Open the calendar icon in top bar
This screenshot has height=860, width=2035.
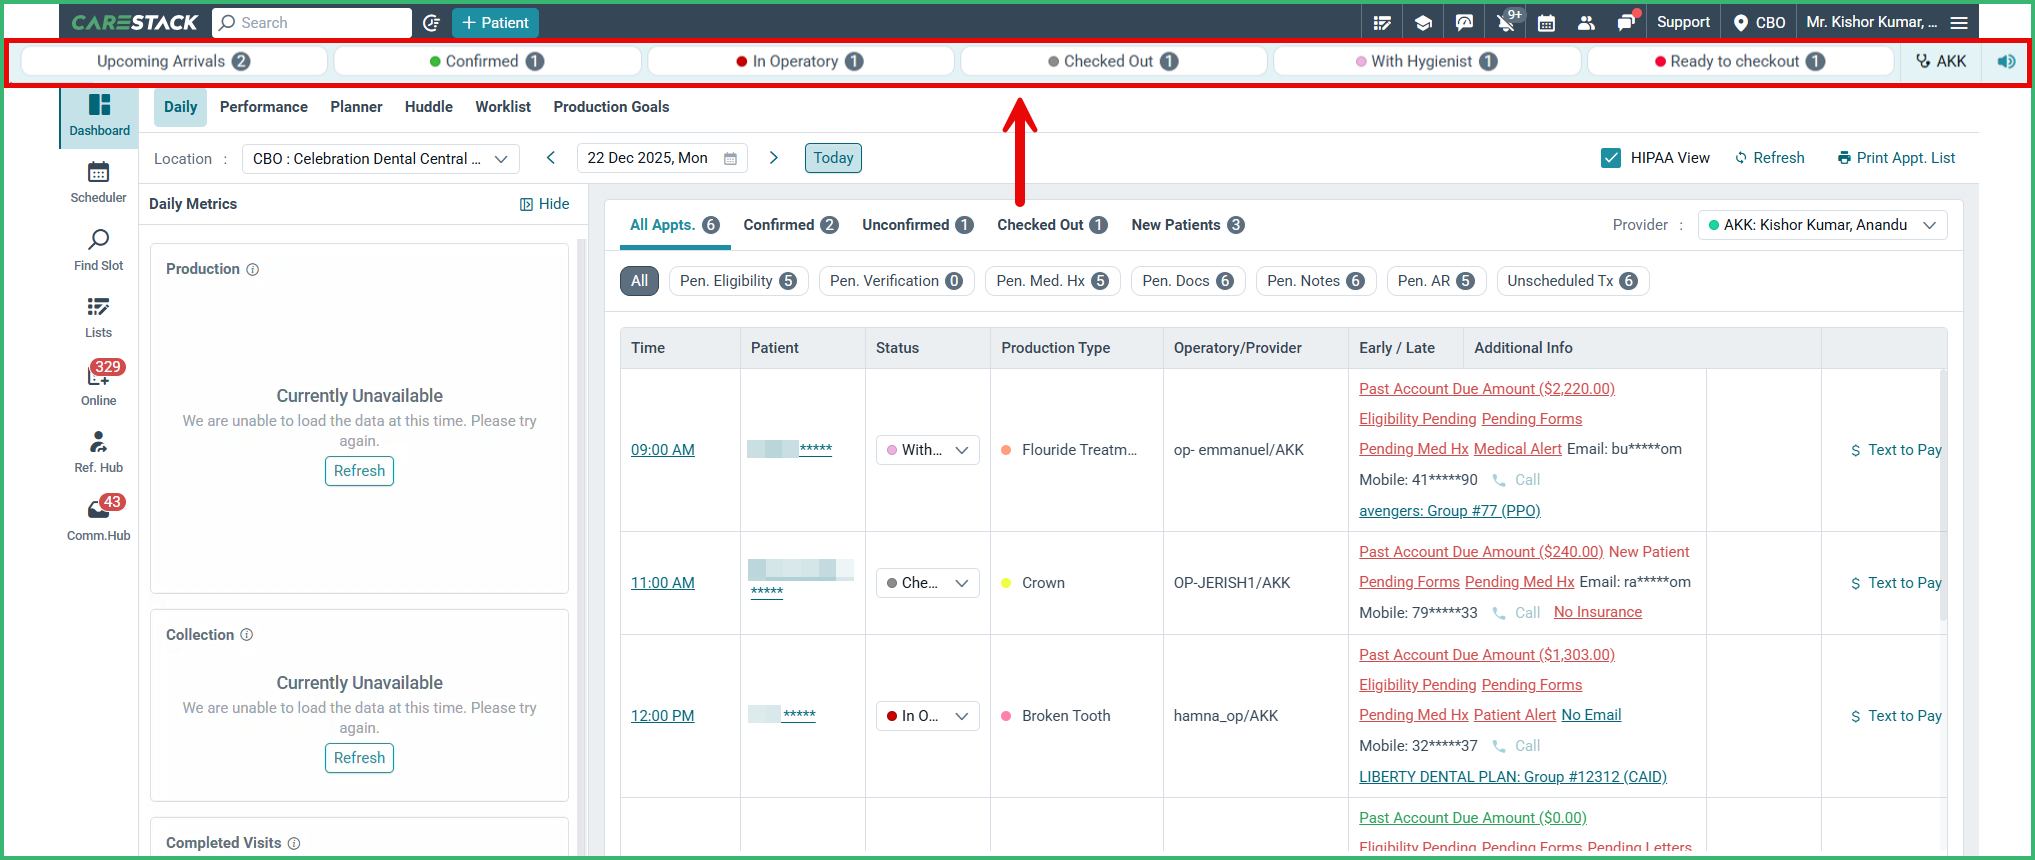(1546, 22)
